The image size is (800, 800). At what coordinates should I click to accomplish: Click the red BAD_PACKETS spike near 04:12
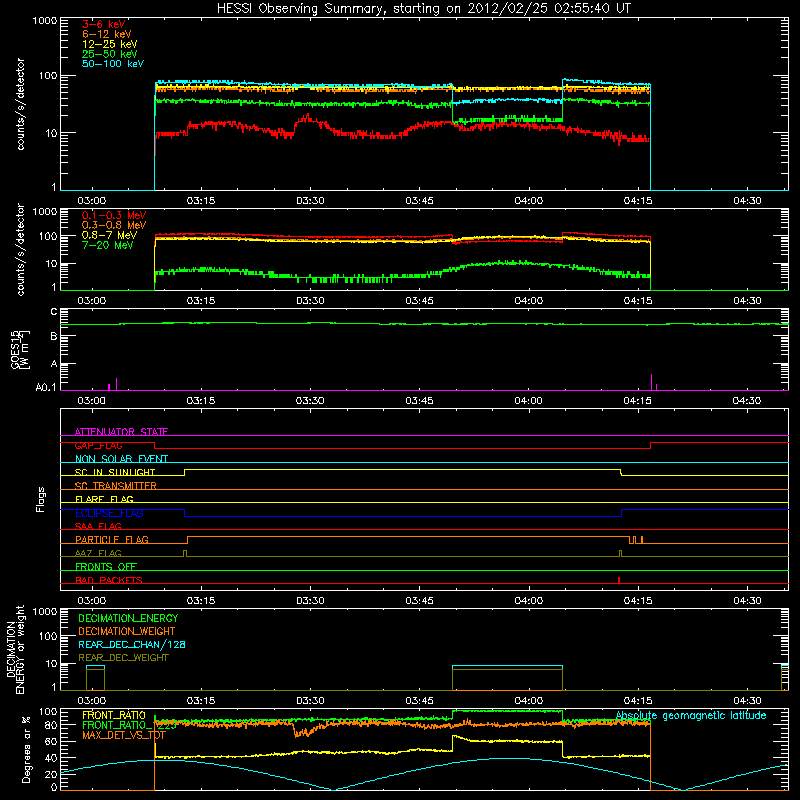coord(619,580)
